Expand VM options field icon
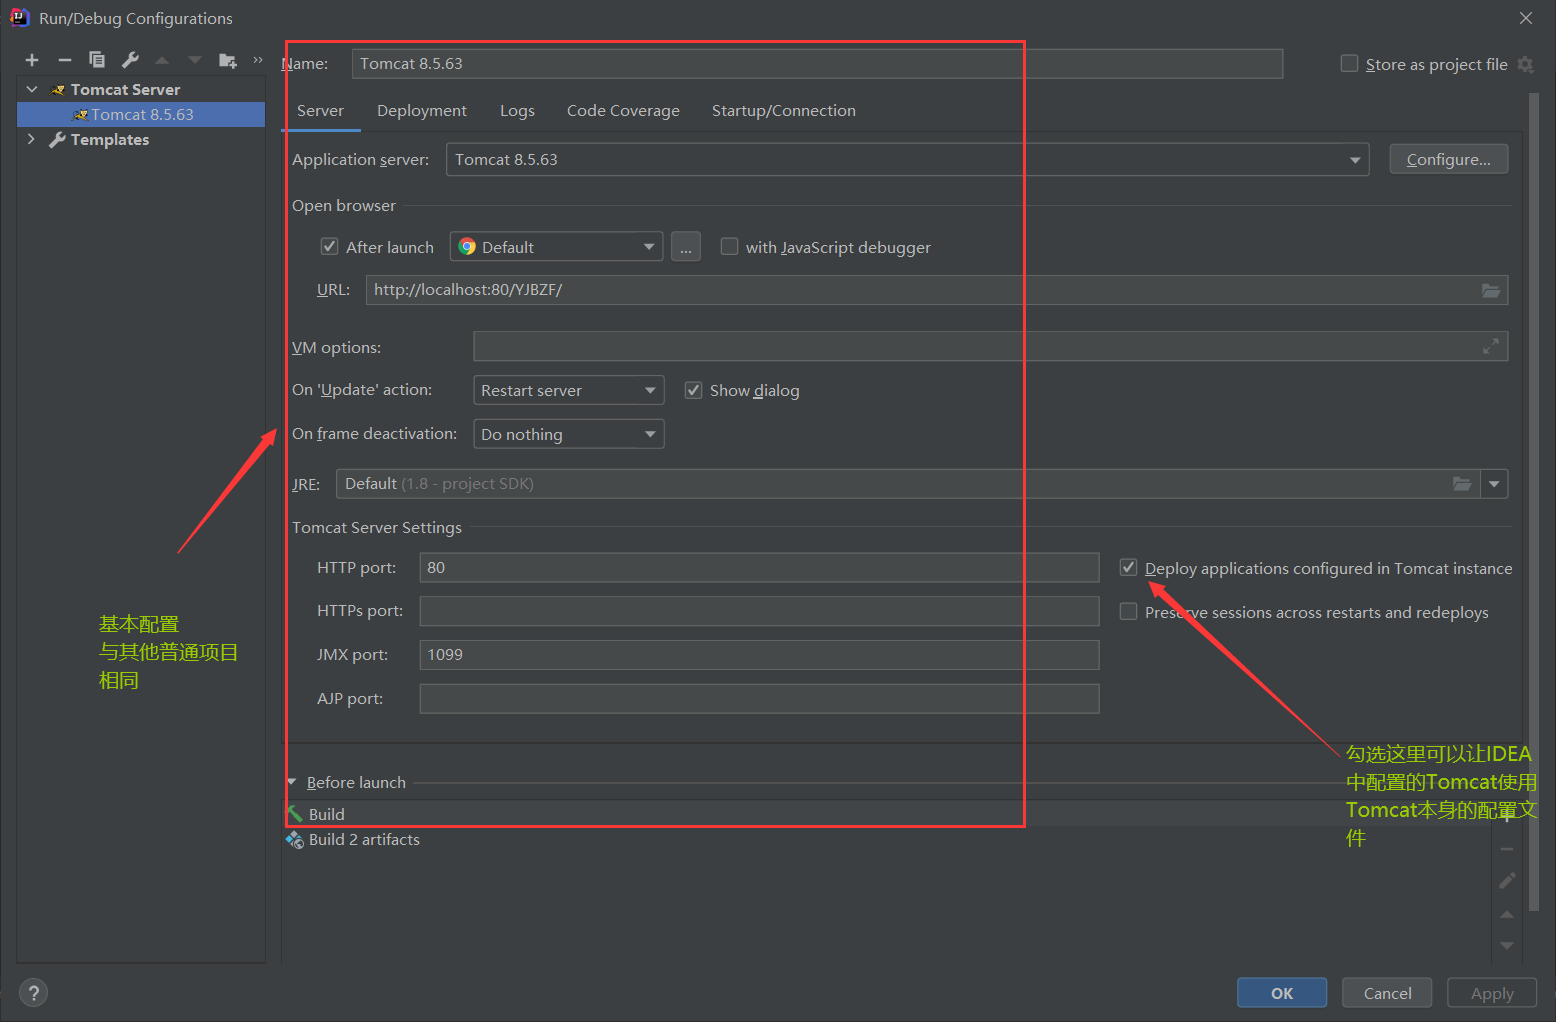Image resolution: width=1556 pixels, height=1022 pixels. coord(1490,346)
